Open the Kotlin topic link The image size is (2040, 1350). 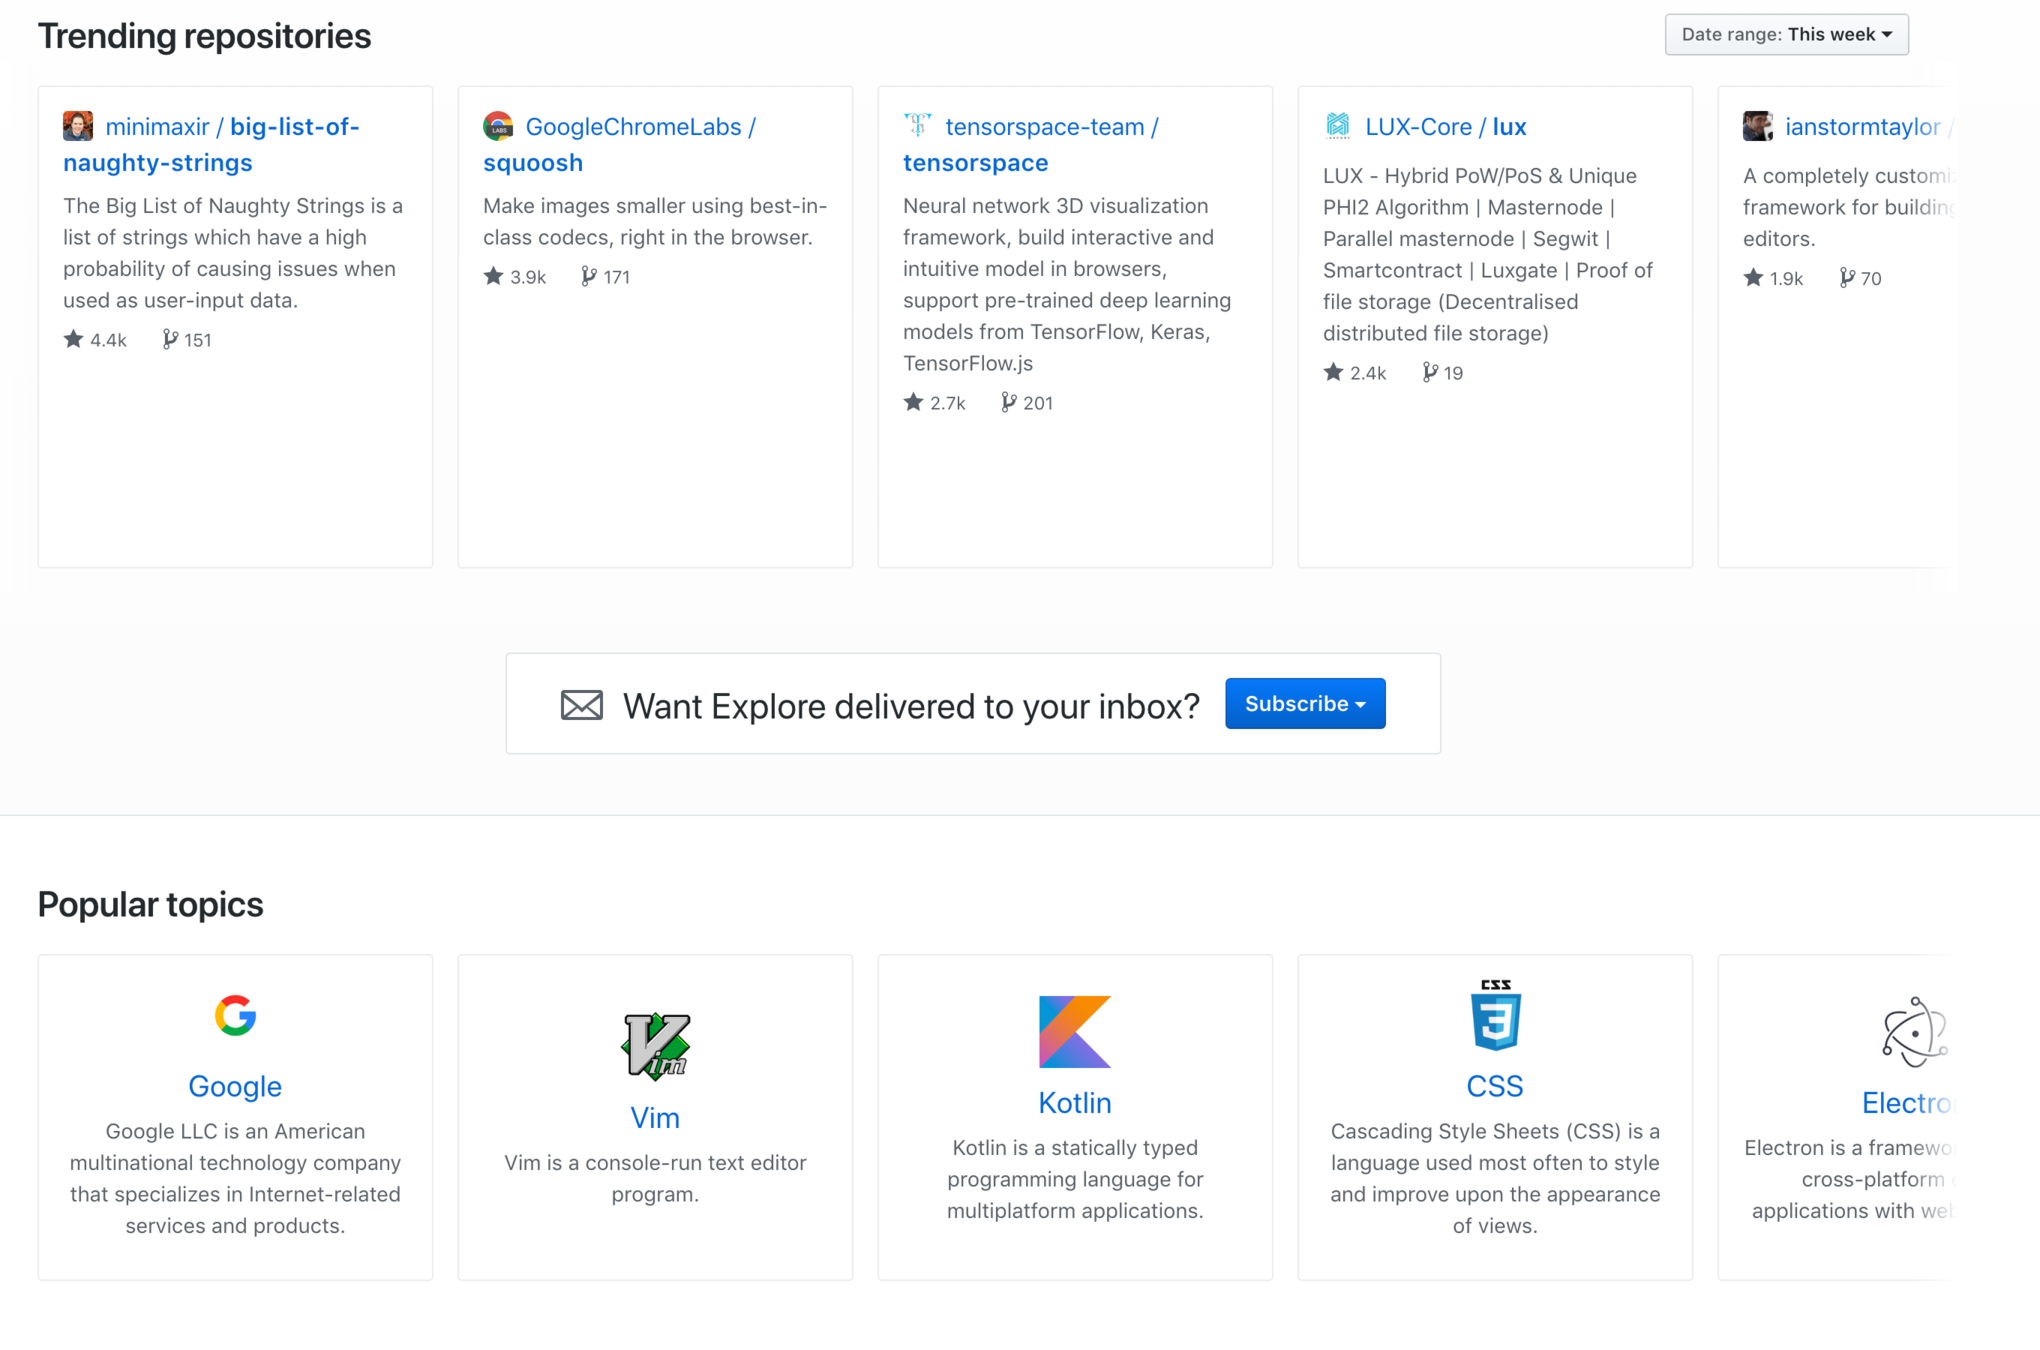[1075, 1103]
